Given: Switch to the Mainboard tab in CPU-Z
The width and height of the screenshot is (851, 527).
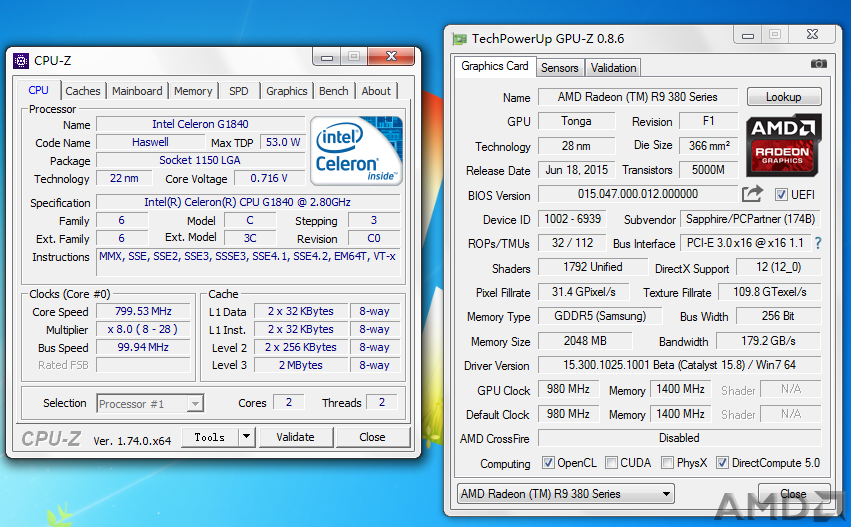Looking at the screenshot, I should tap(137, 91).
